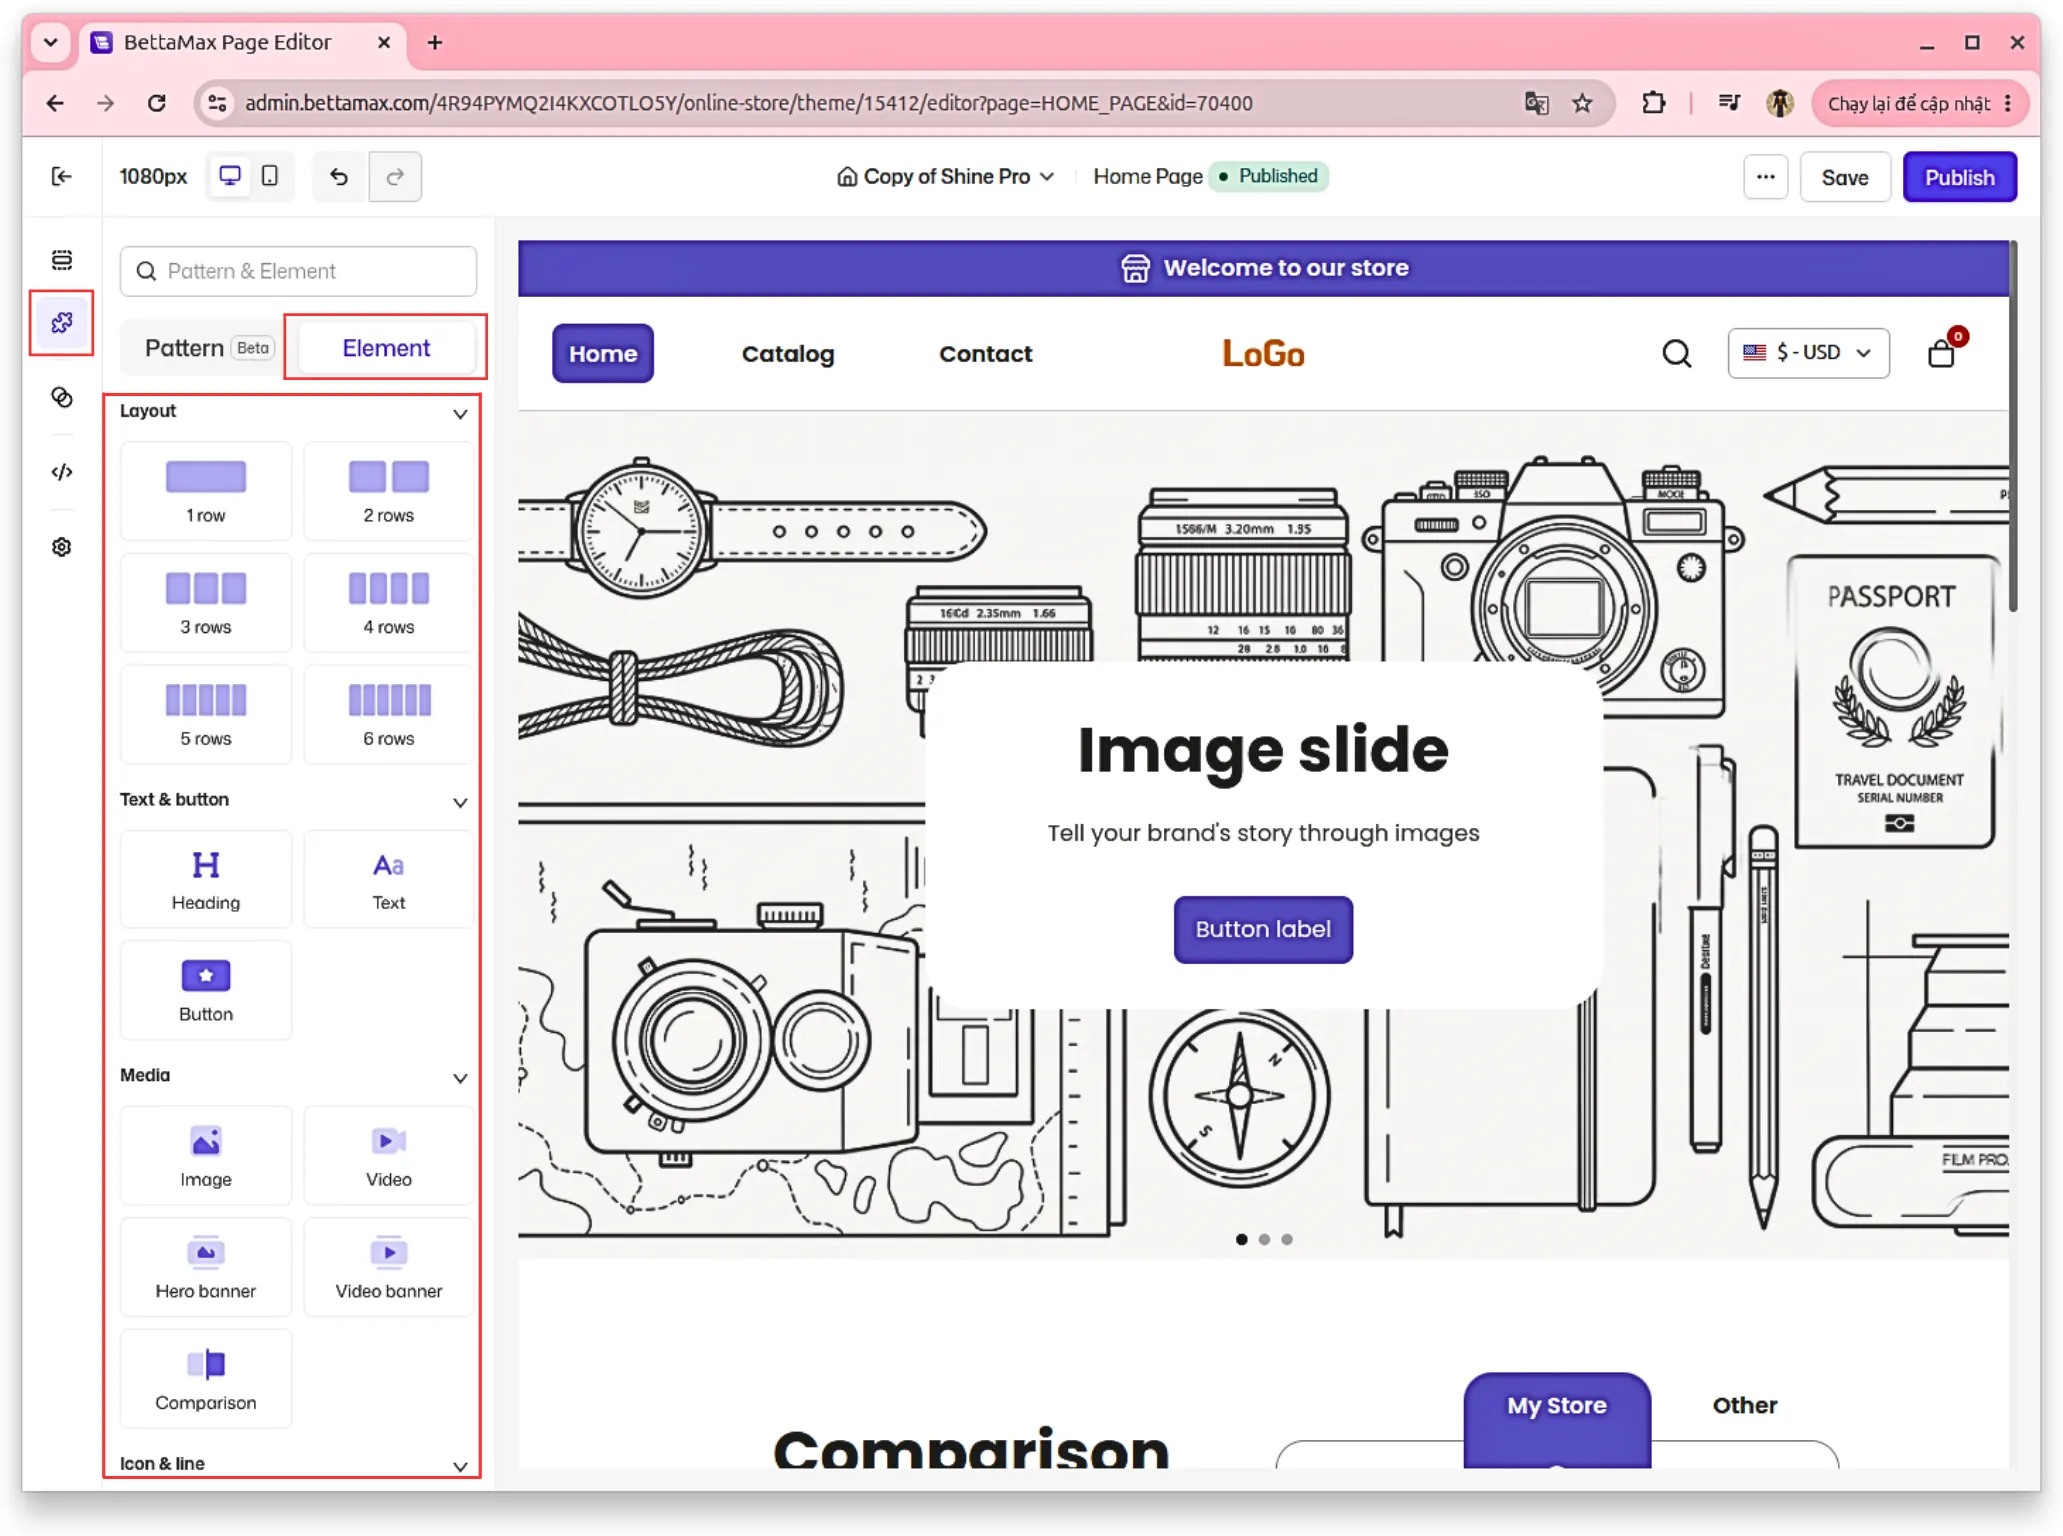Insert the 3 rows layout
The height and width of the screenshot is (1536, 2063).
[x=206, y=604]
